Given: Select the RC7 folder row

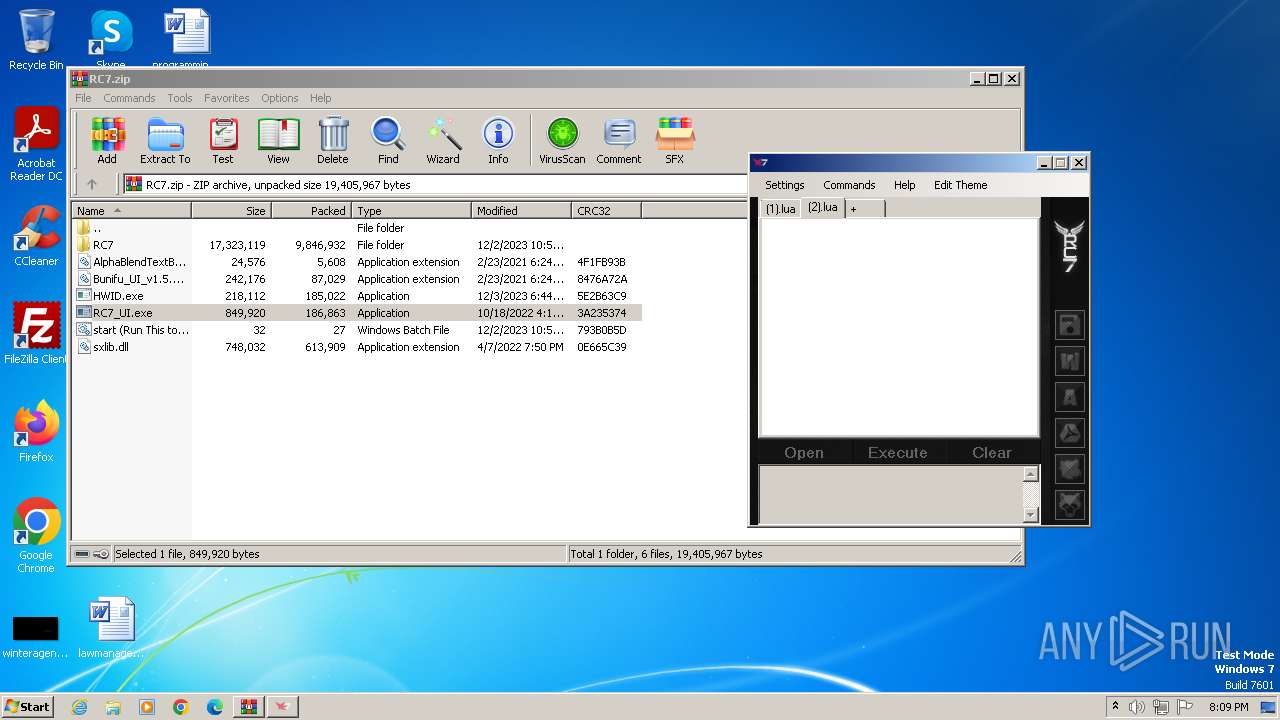Looking at the screenshot, I should 357,245.
